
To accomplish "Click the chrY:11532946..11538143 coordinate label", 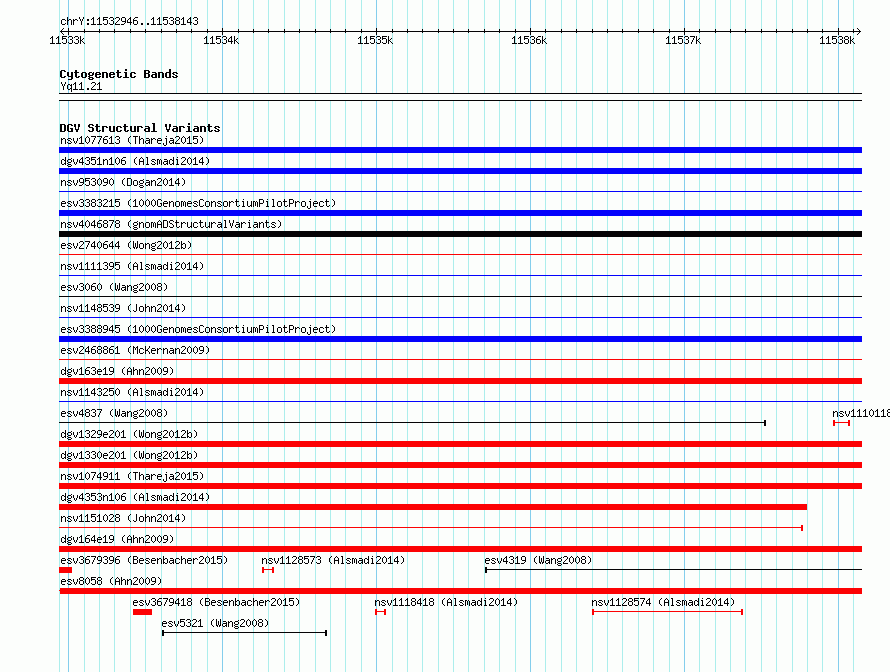I will coord(129,22).
